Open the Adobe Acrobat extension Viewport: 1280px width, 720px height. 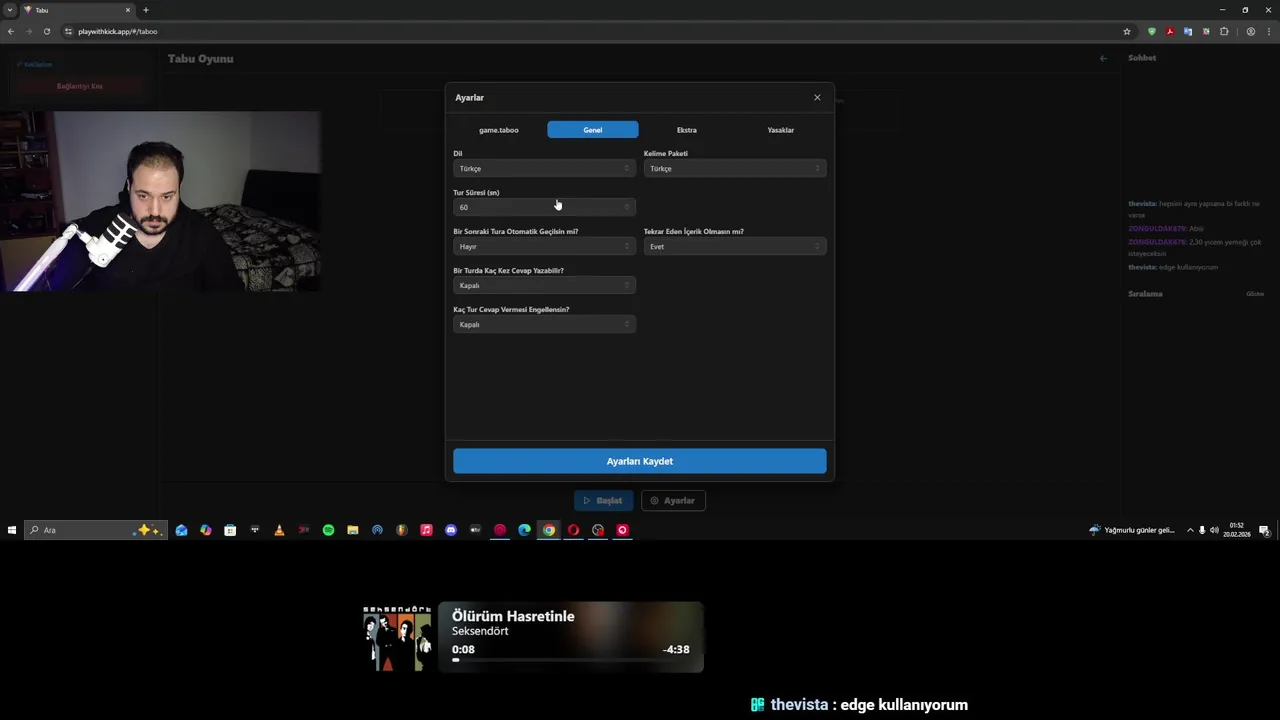(x=1170, y=31)
